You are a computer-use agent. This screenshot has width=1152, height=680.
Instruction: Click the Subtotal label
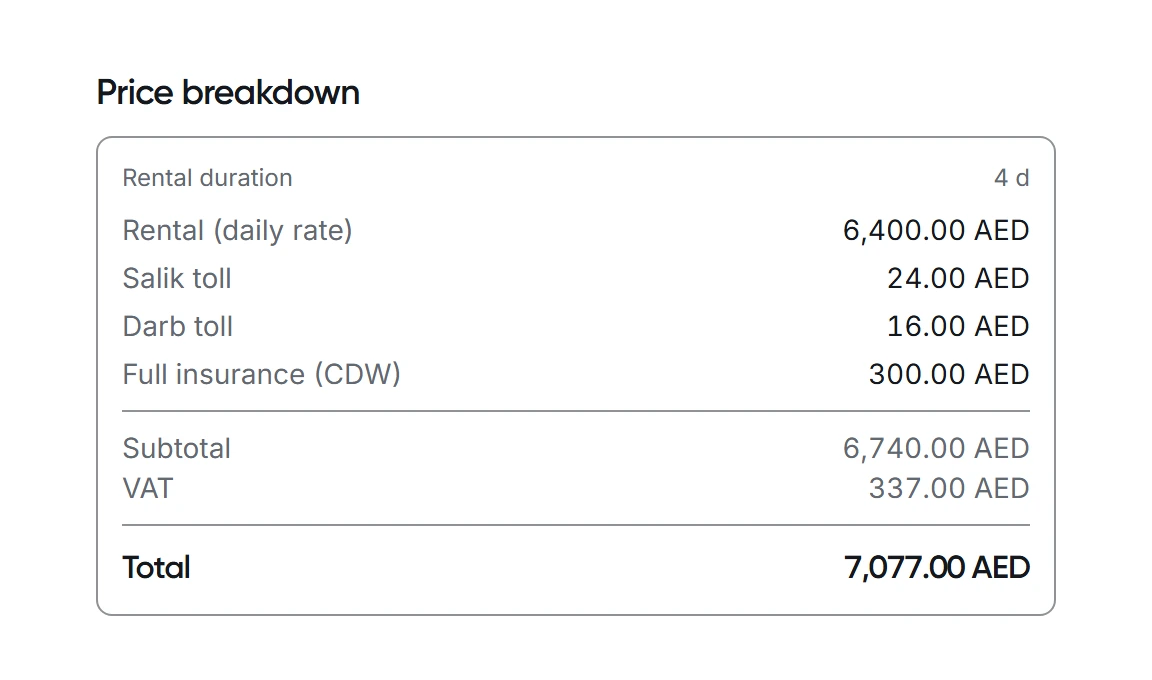[176, 448]
